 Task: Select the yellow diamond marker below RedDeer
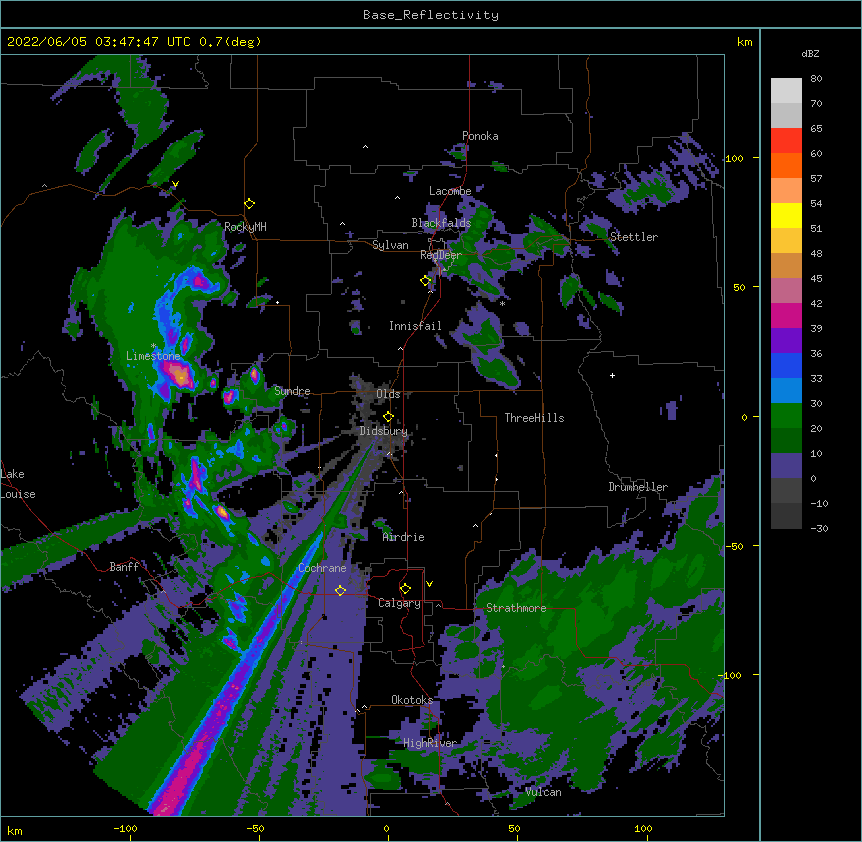tap(426, 281)
